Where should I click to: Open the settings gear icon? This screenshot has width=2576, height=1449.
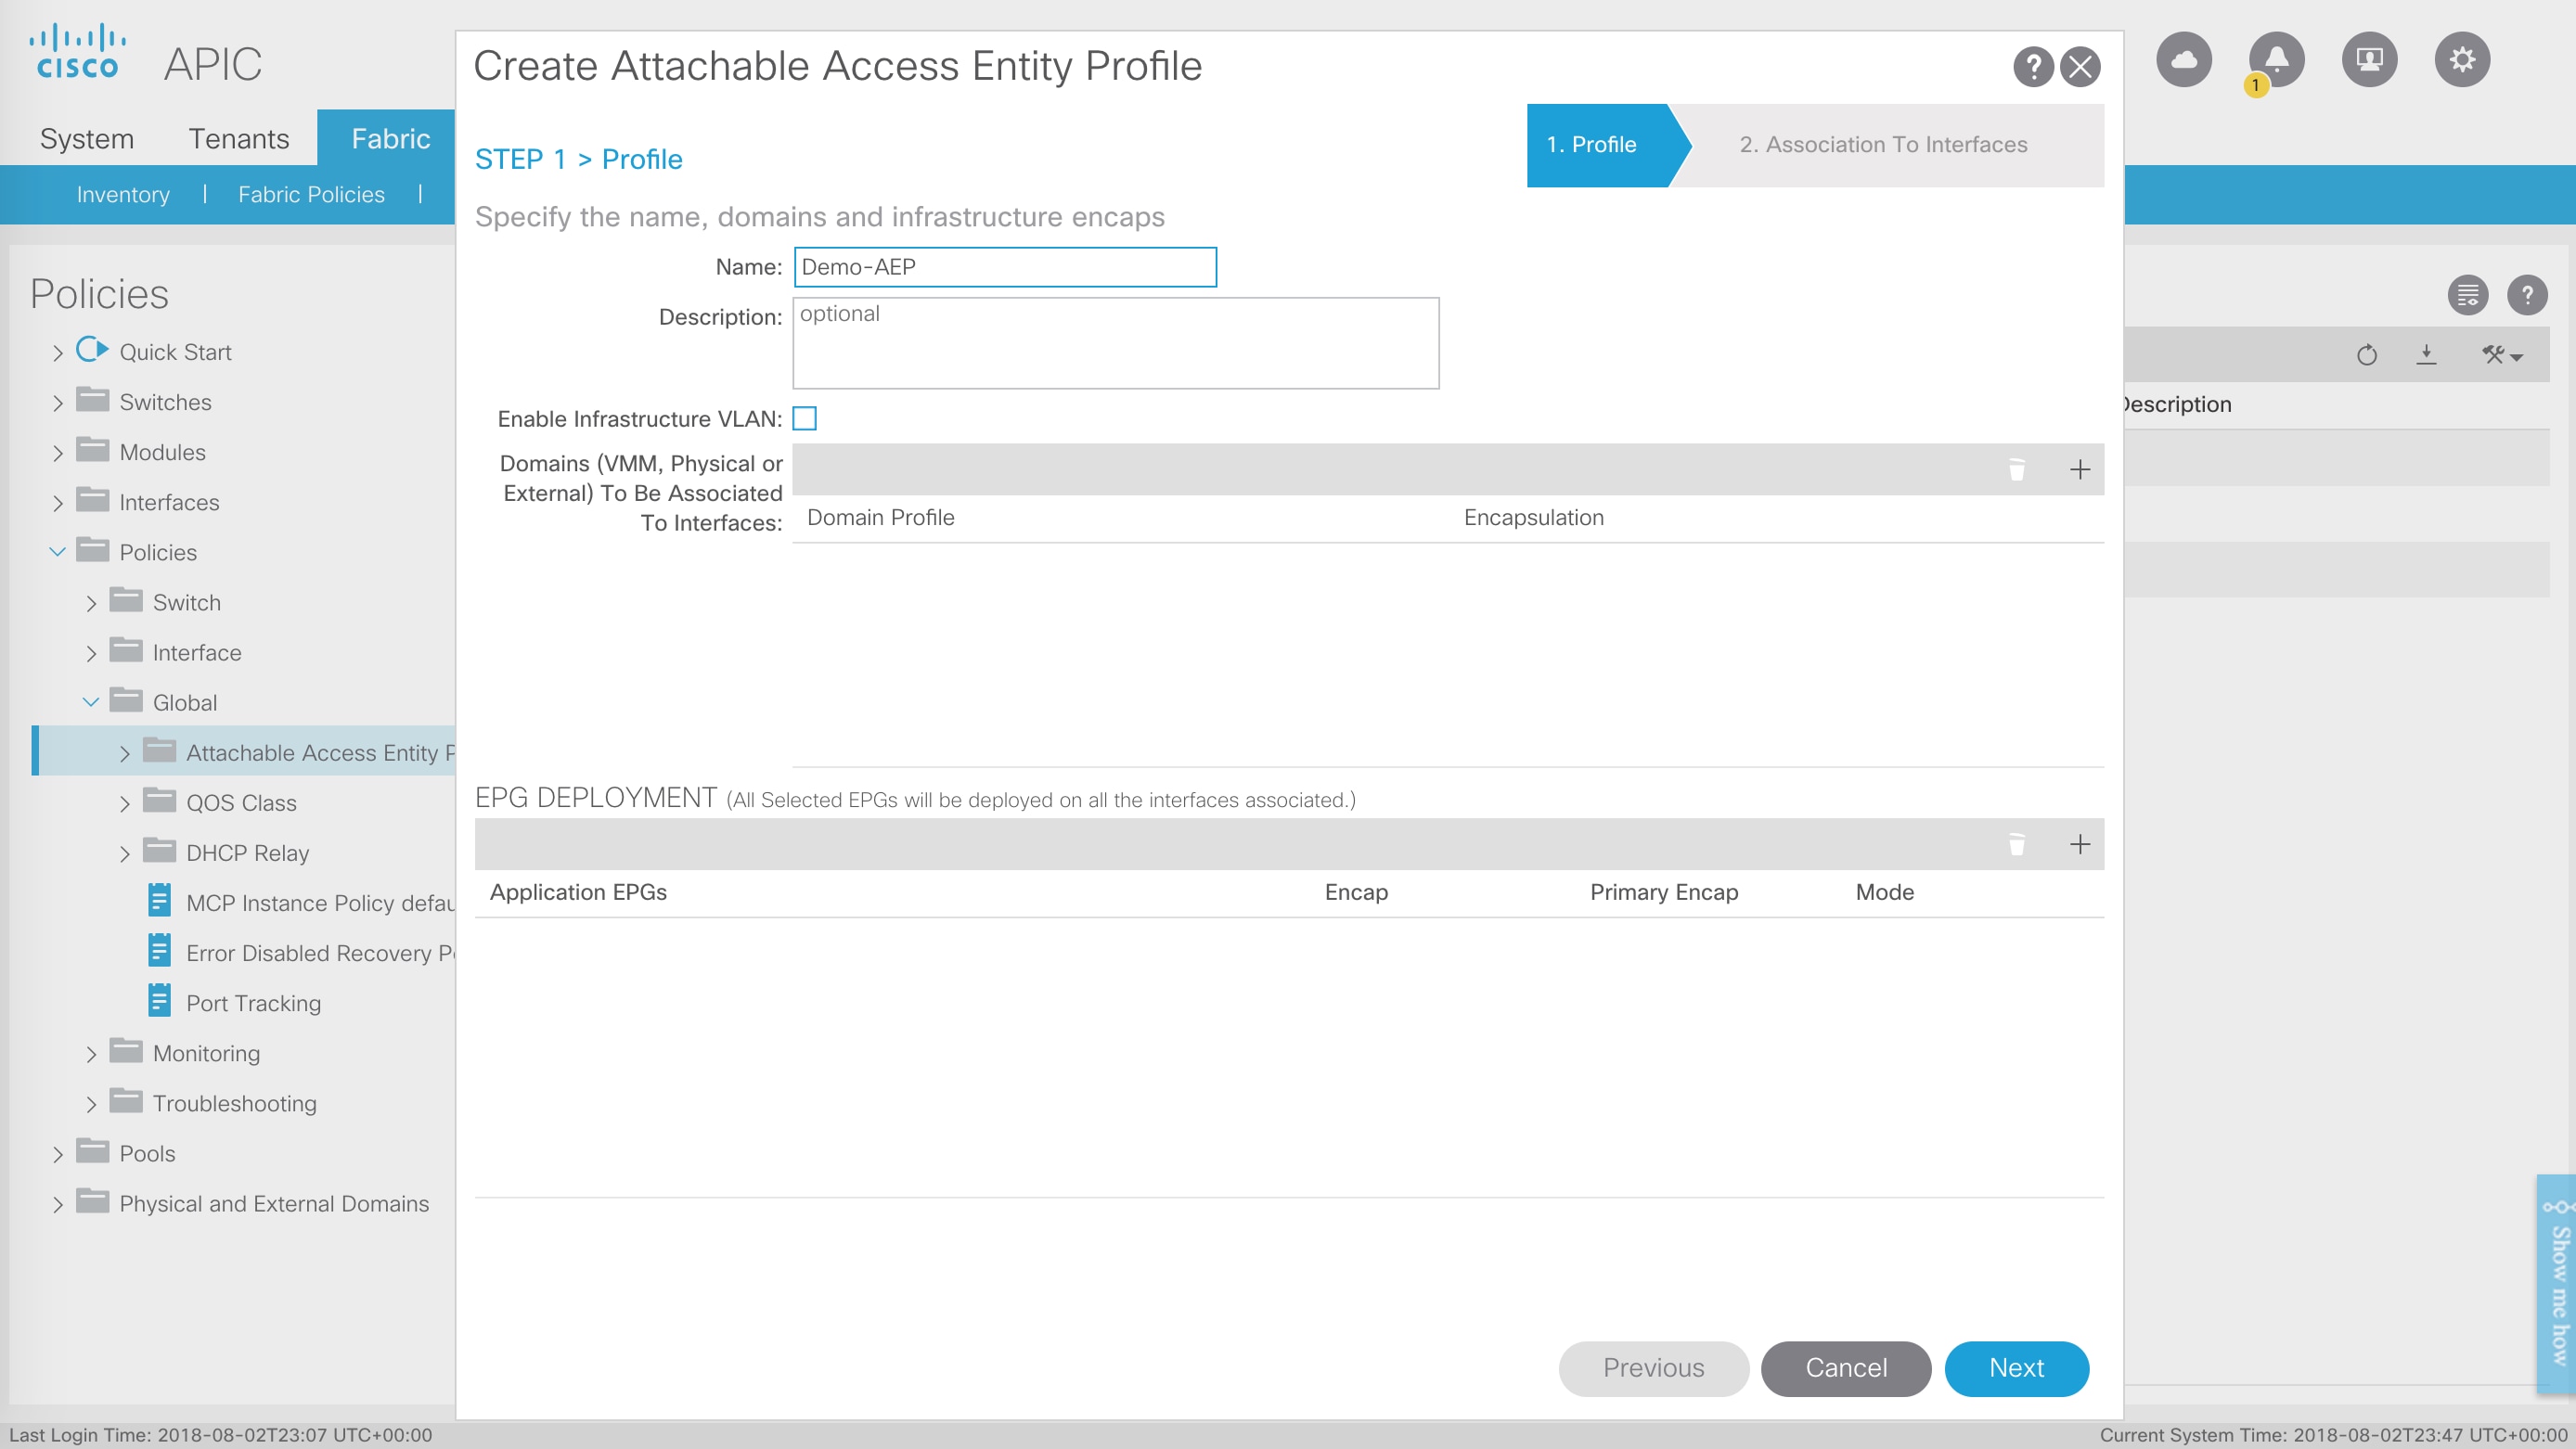[x=2461, y=60]
